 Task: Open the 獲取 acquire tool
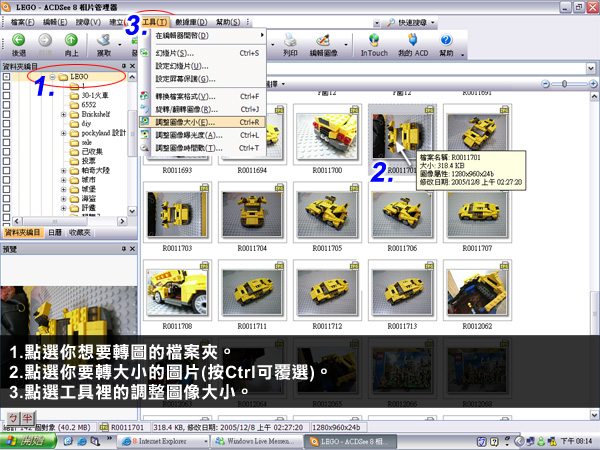[x=104, y=45]
